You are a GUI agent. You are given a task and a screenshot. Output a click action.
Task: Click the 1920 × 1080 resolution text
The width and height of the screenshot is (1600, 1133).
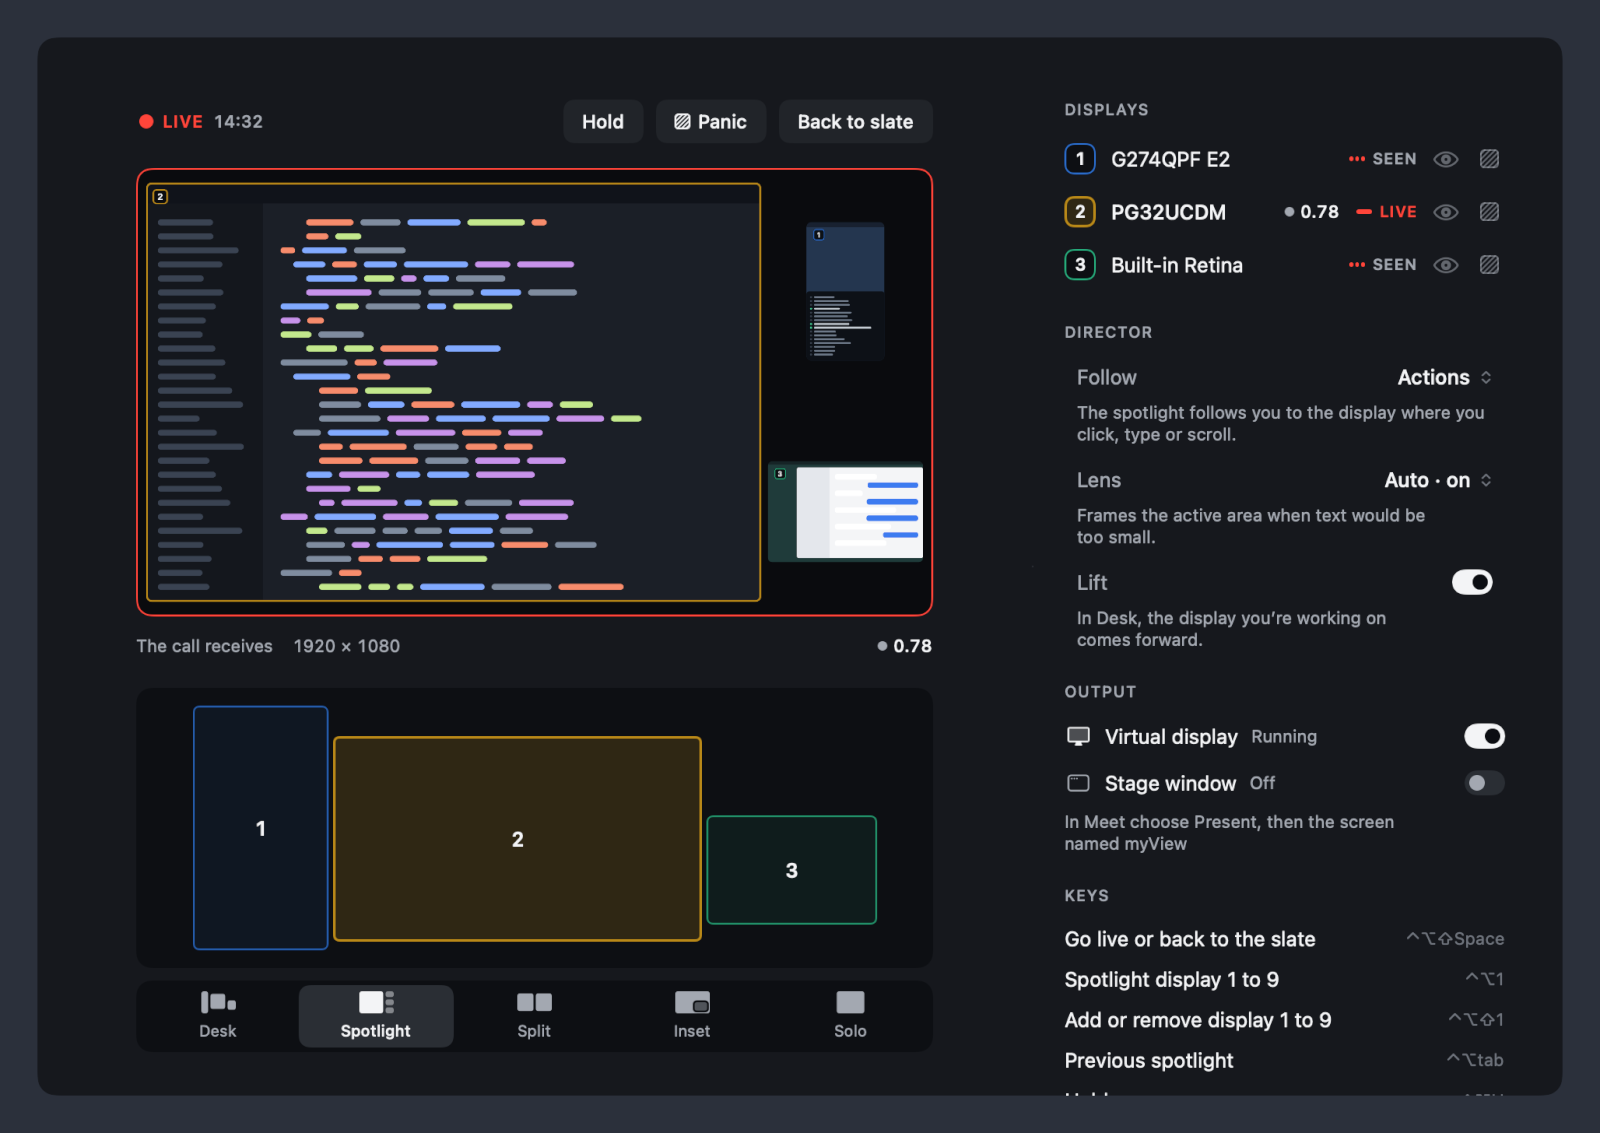pos(347,646)
